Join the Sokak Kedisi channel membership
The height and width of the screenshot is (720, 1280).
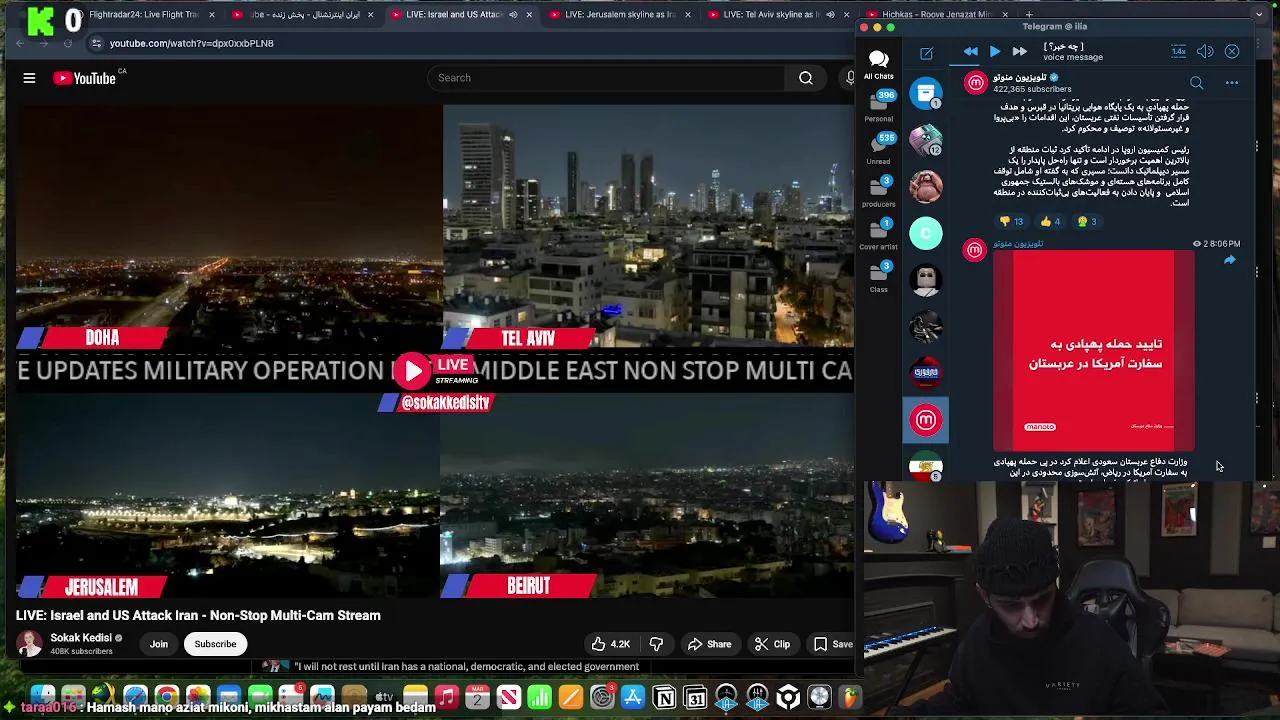pos(159,644)
